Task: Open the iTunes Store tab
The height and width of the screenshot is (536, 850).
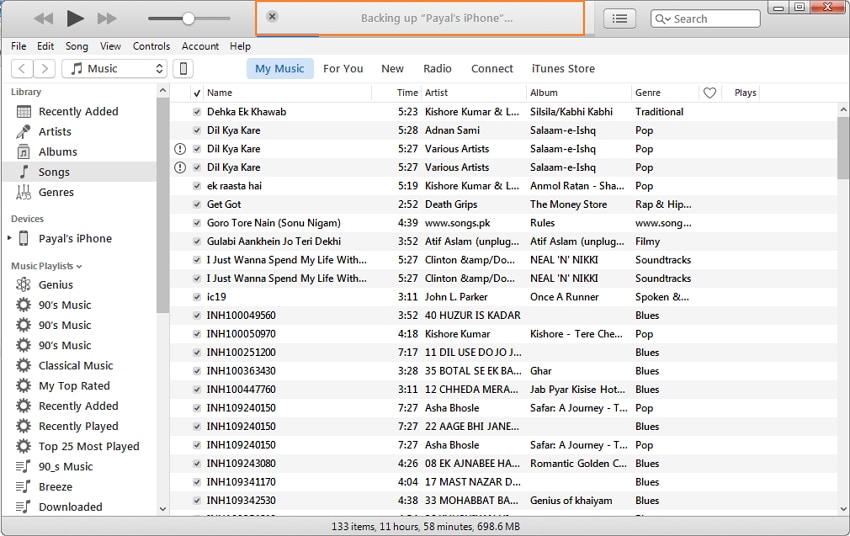Action: pos(563,68)
